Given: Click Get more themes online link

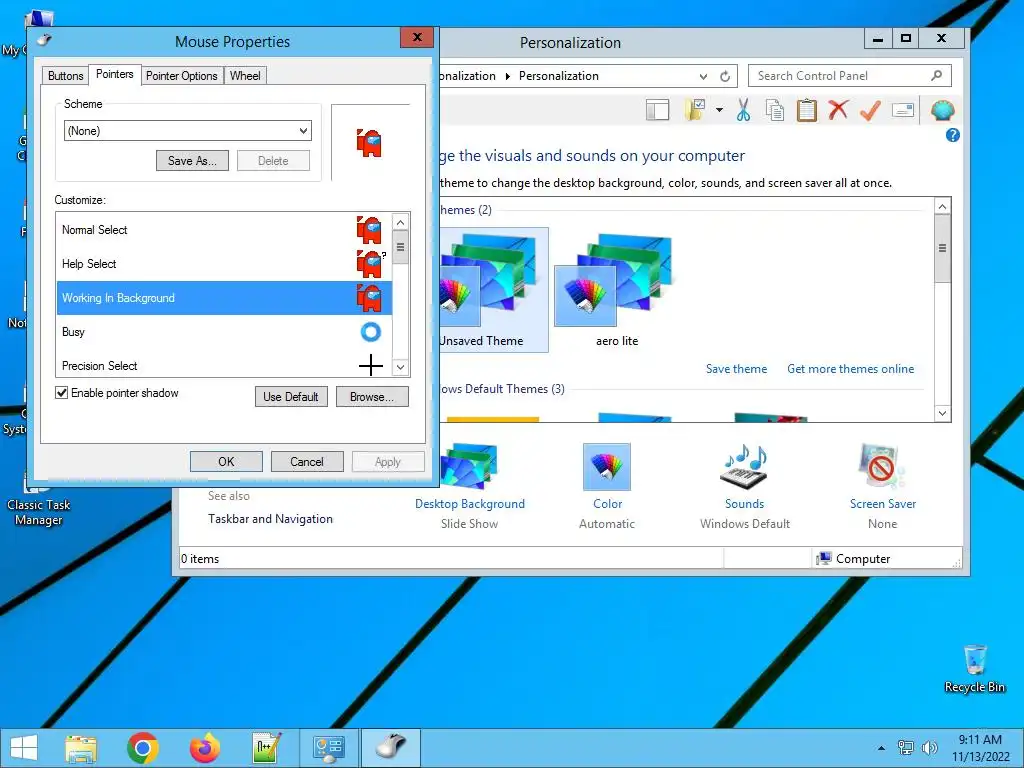Looking at the screenshot, I should (850, 369).
